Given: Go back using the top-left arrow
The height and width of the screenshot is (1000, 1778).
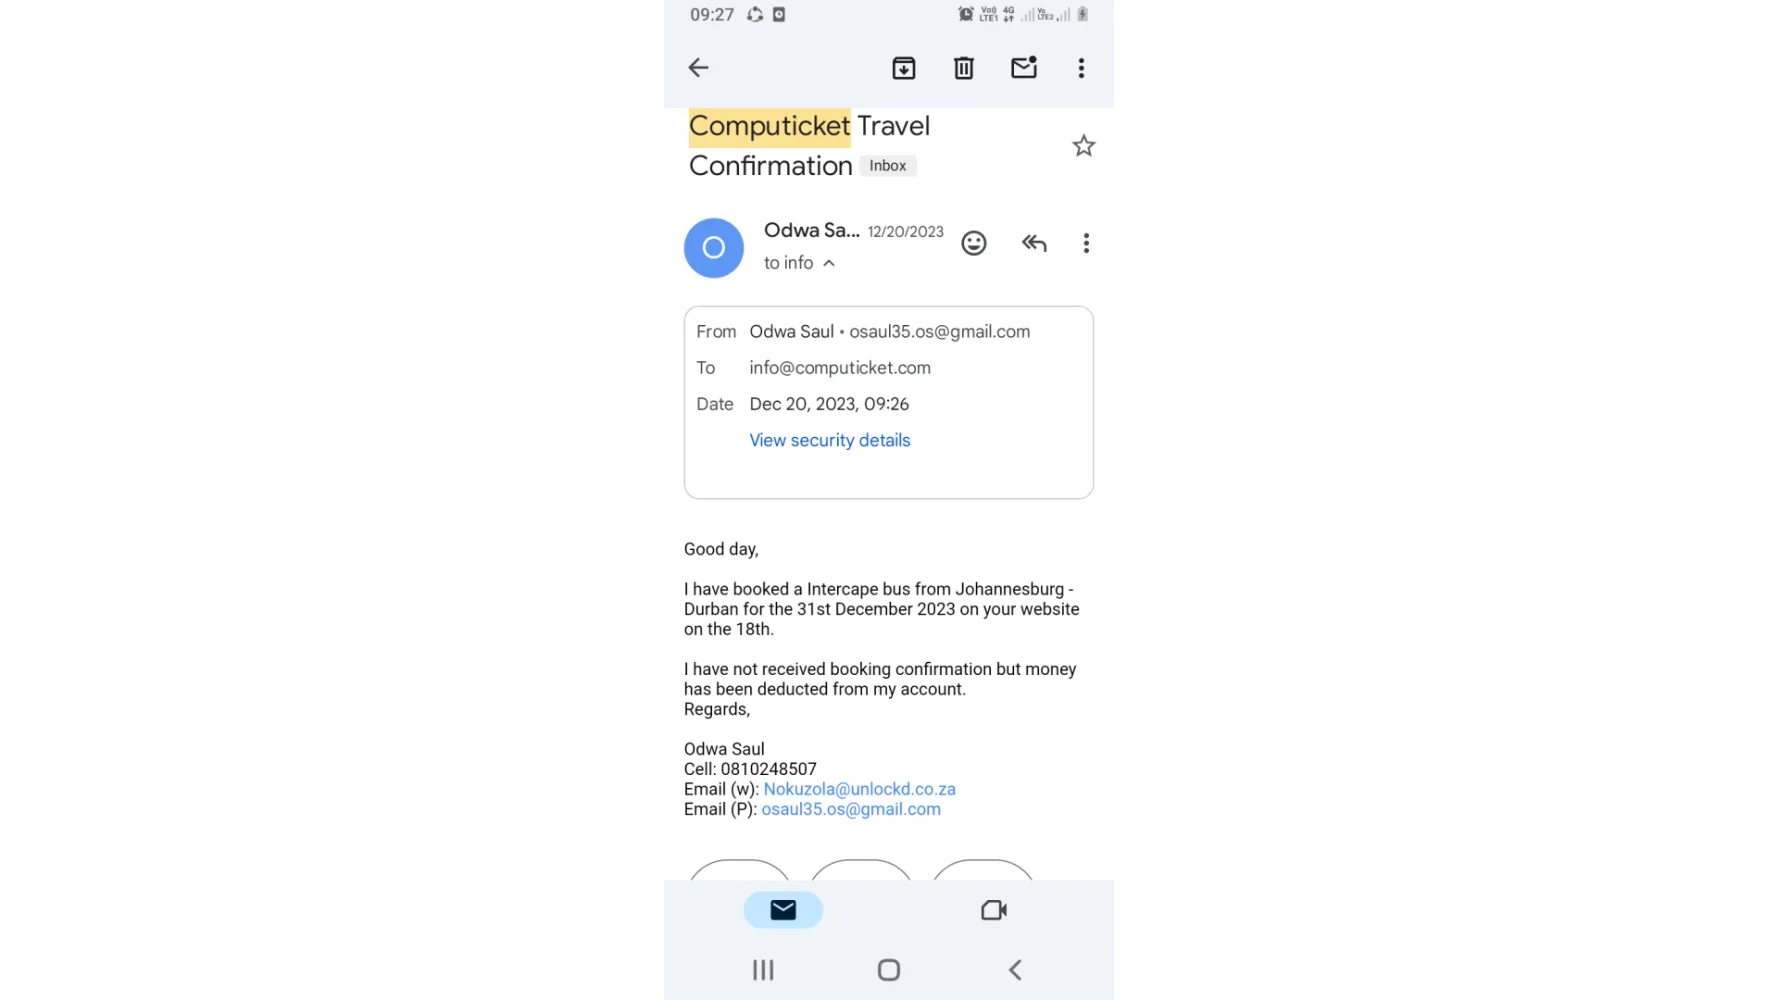Looking at the screenshot, I should (698, 68).
